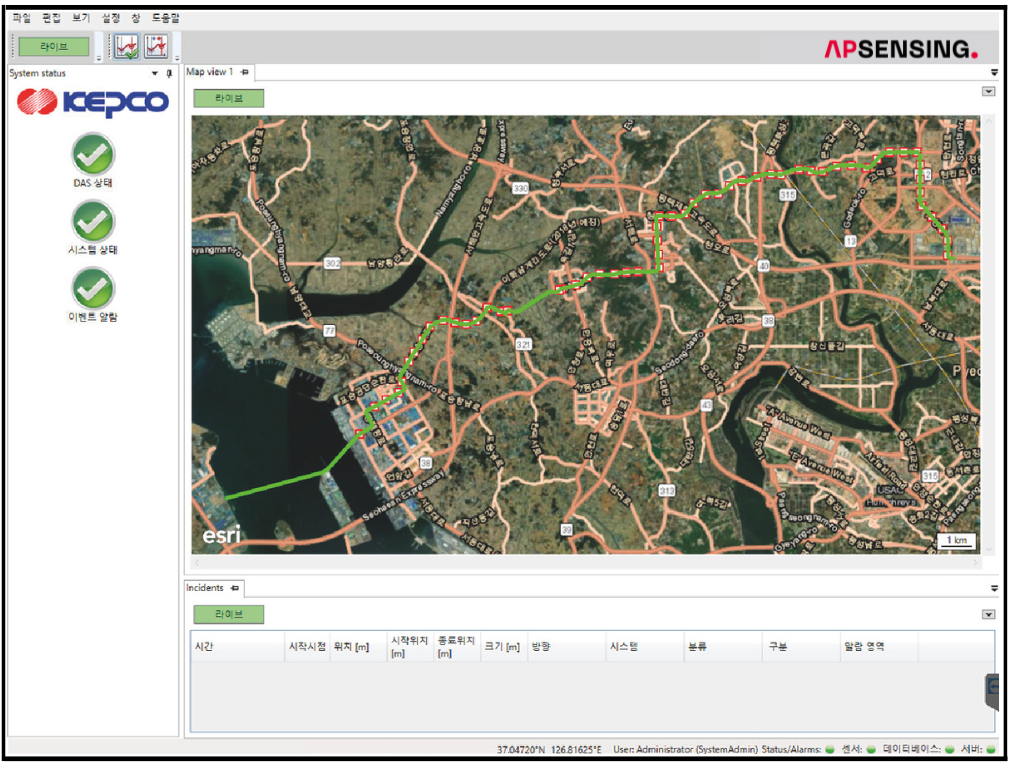Click the 시스템 column header
This screenshot has height=768, width=1012.
click(x=645, y=647)
